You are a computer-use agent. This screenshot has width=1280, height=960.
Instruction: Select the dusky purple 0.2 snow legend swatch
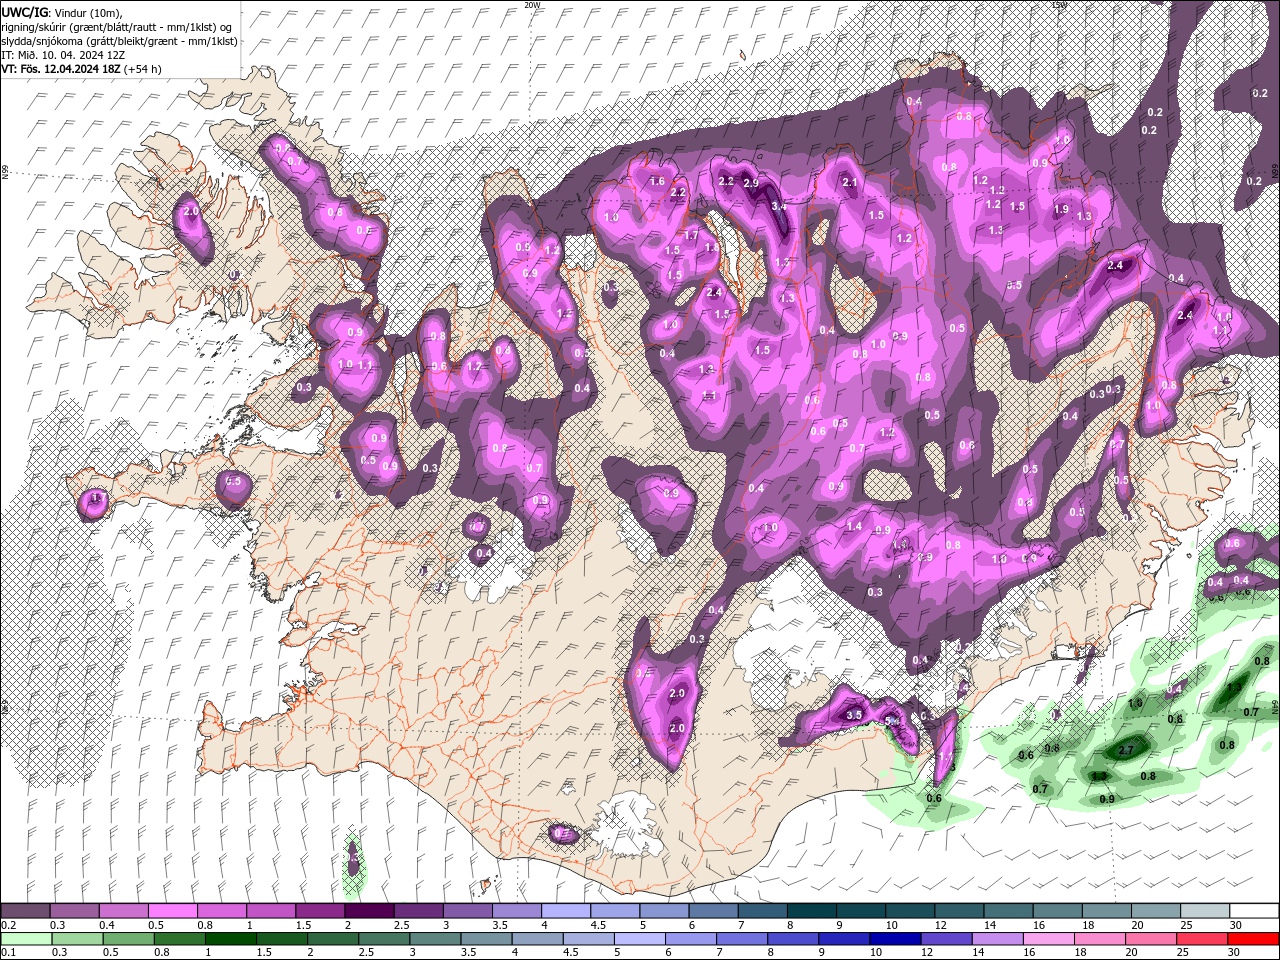25,911
